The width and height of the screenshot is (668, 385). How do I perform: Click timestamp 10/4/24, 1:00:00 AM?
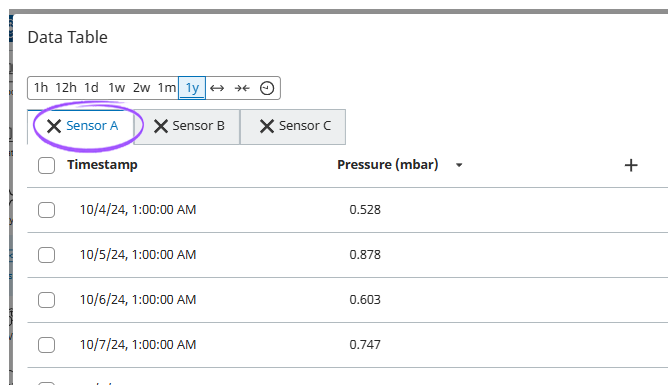[138, 210]
